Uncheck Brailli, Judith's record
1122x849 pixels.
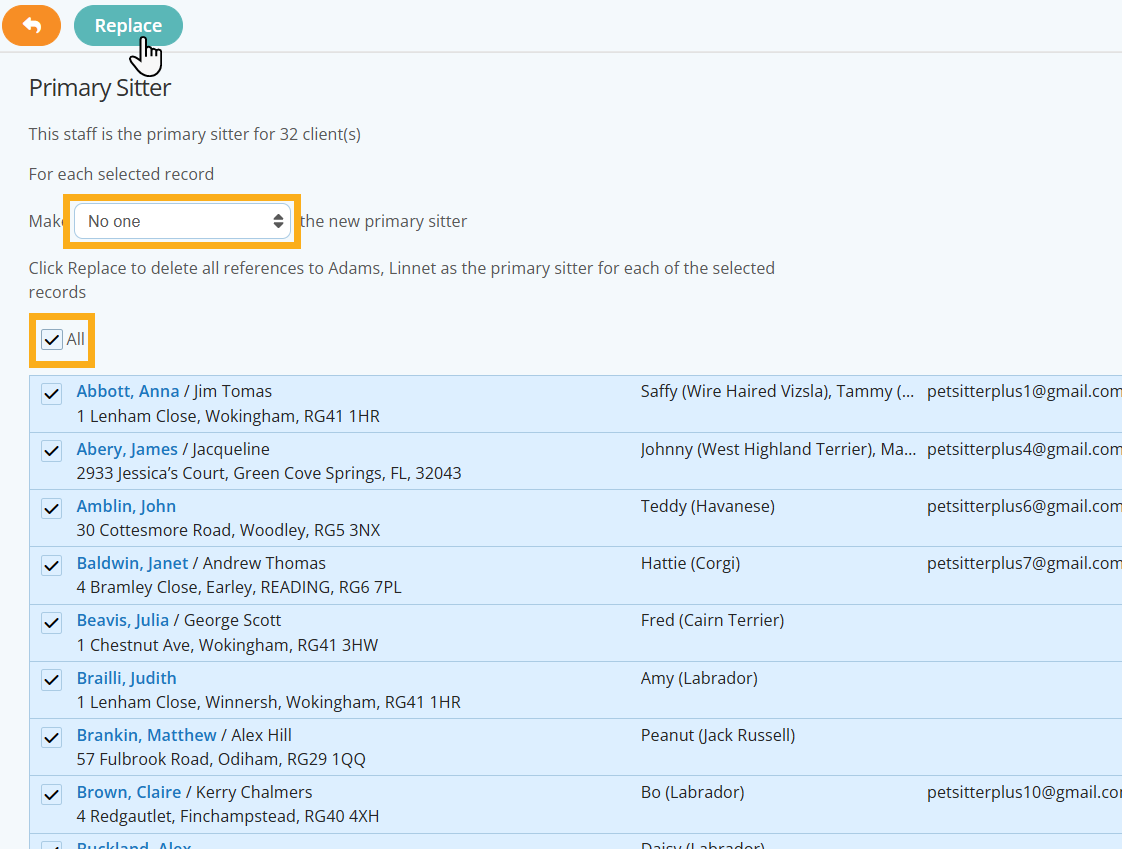pos(51,679)
